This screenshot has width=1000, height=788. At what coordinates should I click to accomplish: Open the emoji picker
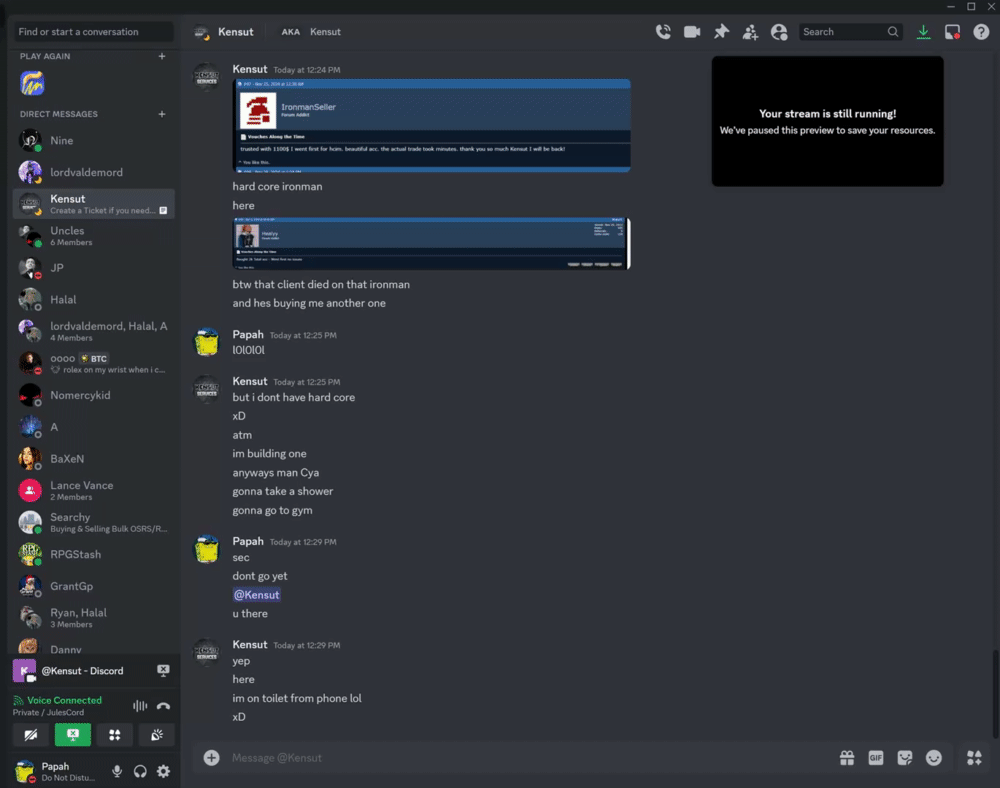(x=934, y=757)
